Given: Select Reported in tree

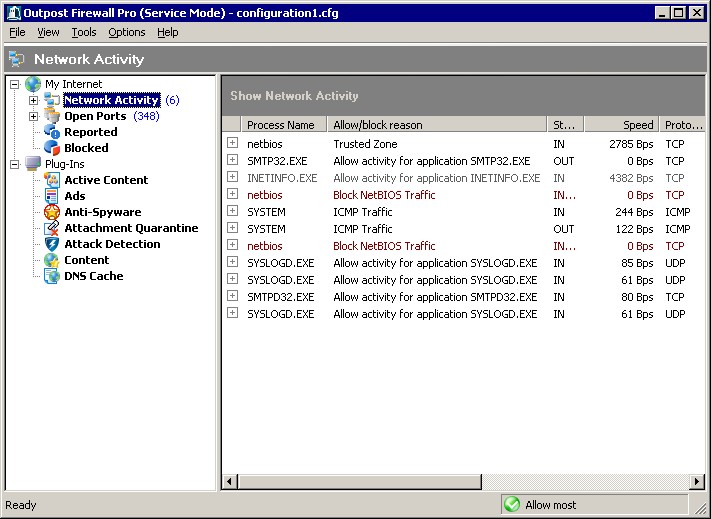Looking at the screenshot, I should tap(91, 132).
